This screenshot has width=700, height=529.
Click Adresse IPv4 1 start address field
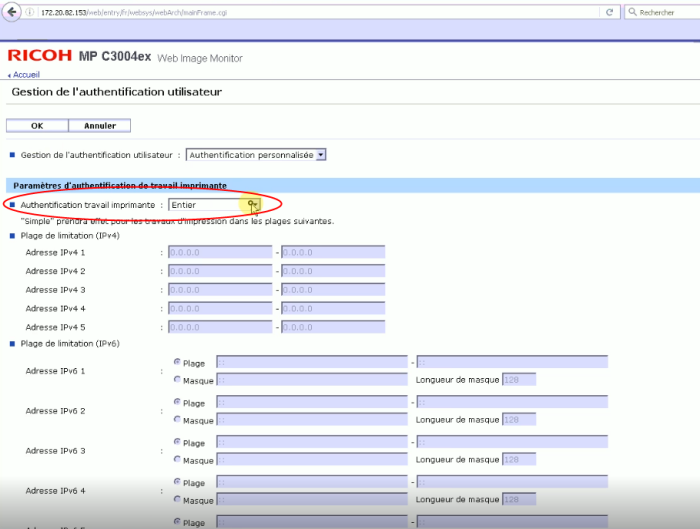pyautogui.click(x=220, y=253)
